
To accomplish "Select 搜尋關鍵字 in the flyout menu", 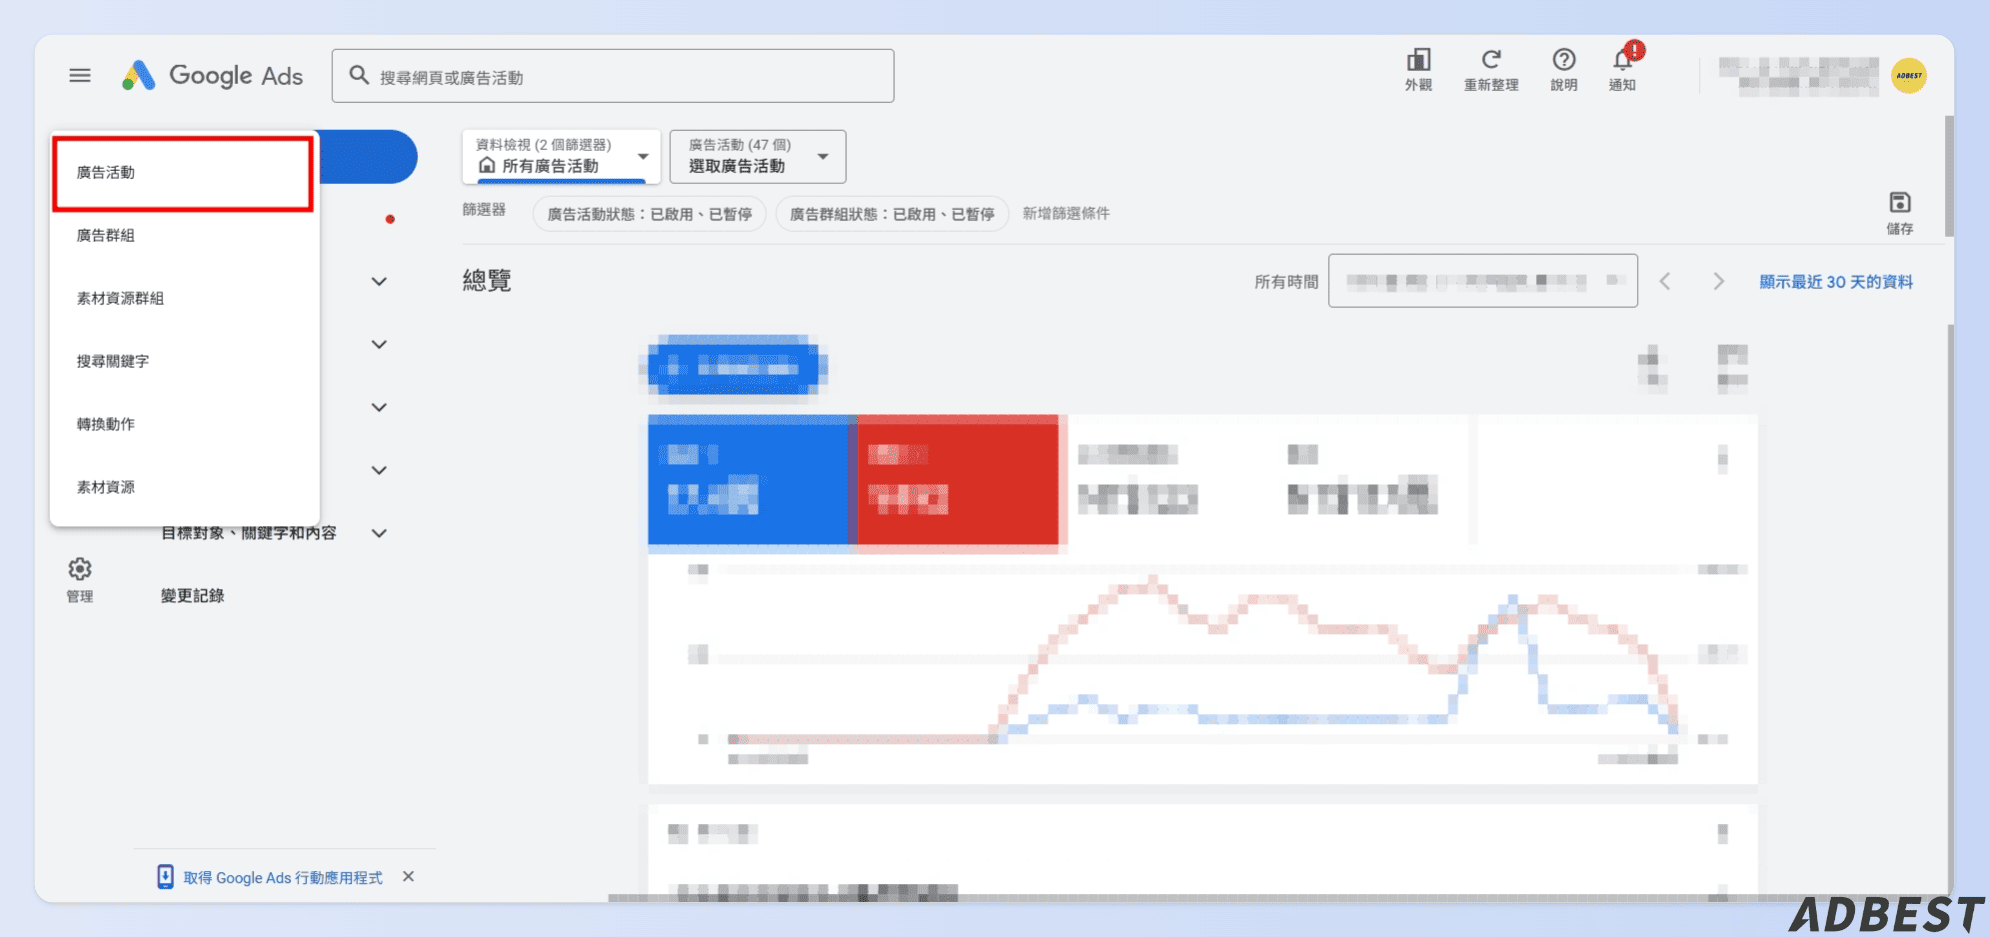I will point(185,362).
